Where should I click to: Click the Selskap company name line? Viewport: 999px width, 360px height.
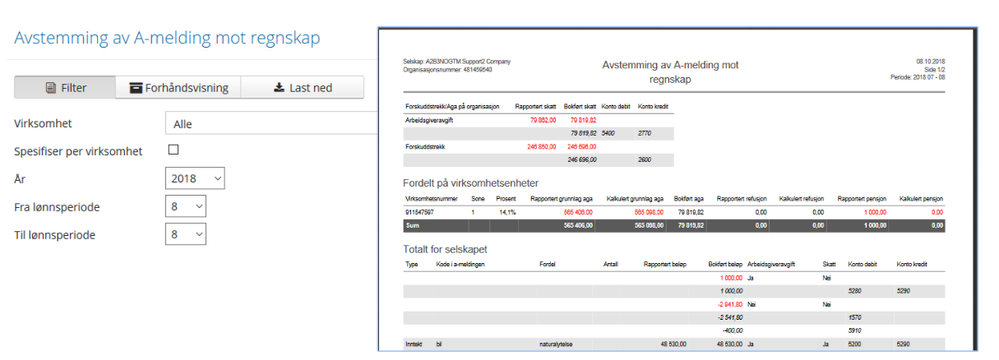[x=457, y=62]
